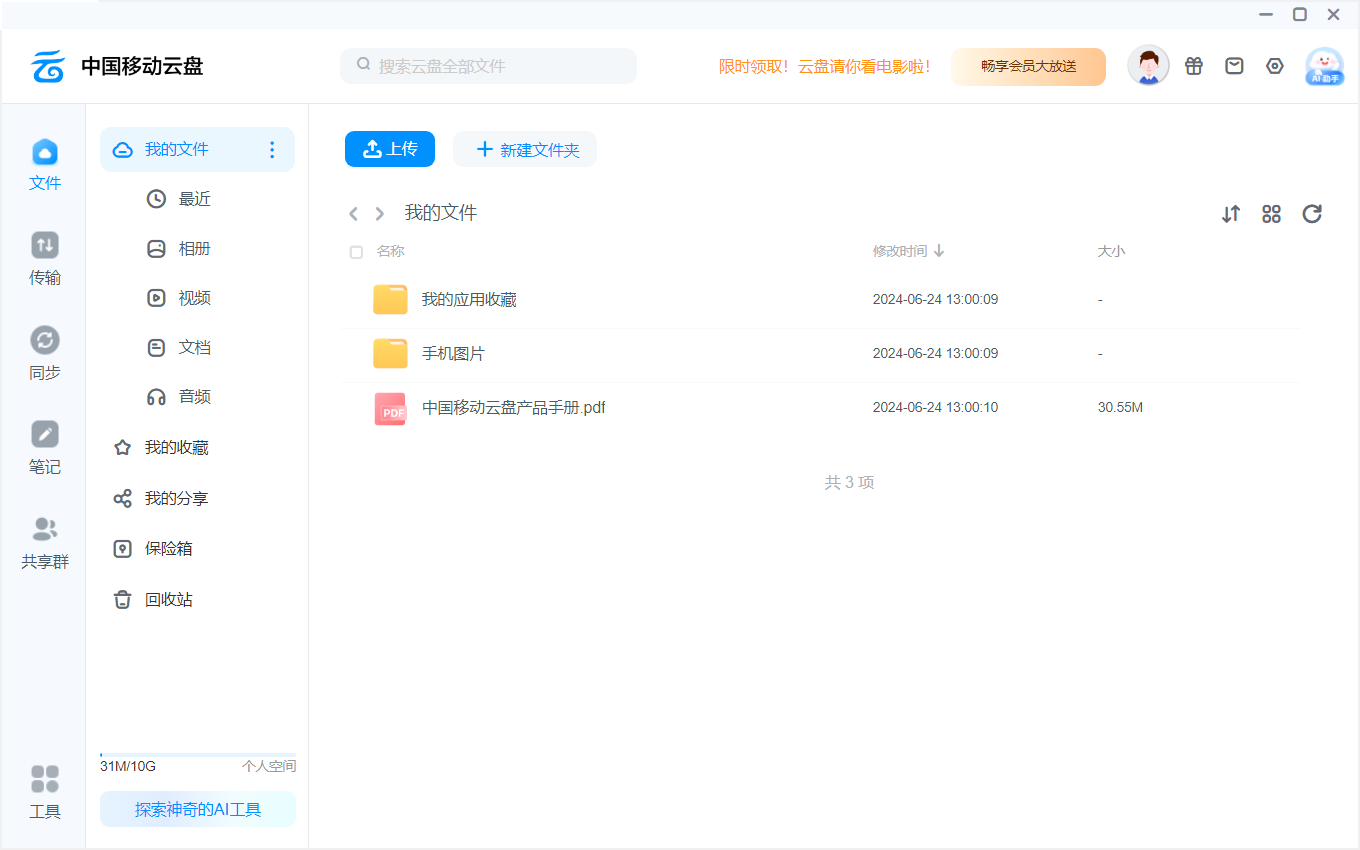Navigate forward with right arrow
Viewport: 1360px width, 850px height.
[x=380, y=214]
